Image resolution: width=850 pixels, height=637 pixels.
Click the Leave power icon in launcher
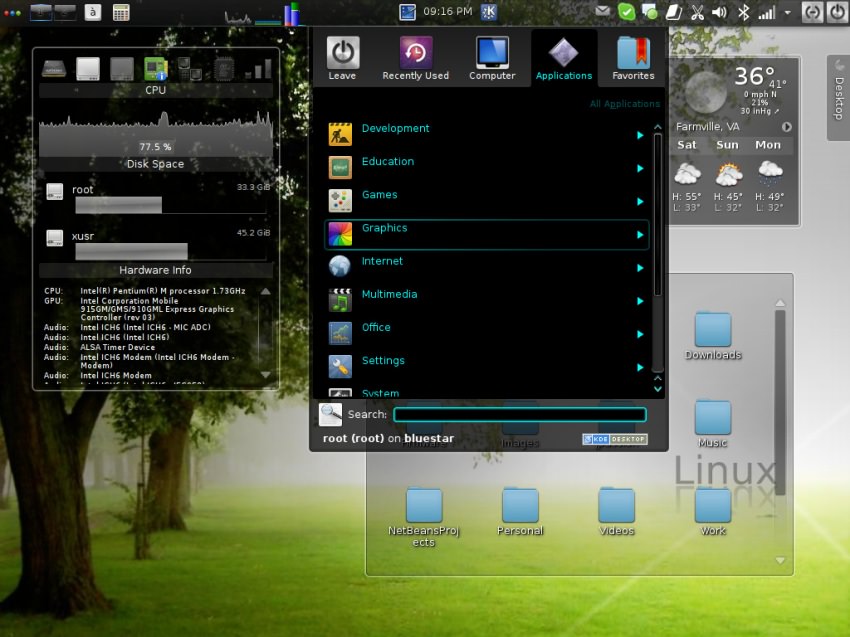(x=342, y=54)
